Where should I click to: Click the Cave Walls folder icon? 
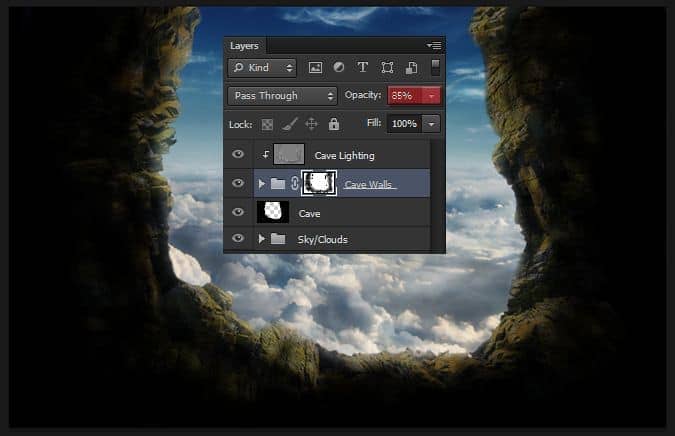tap(278, 184)
